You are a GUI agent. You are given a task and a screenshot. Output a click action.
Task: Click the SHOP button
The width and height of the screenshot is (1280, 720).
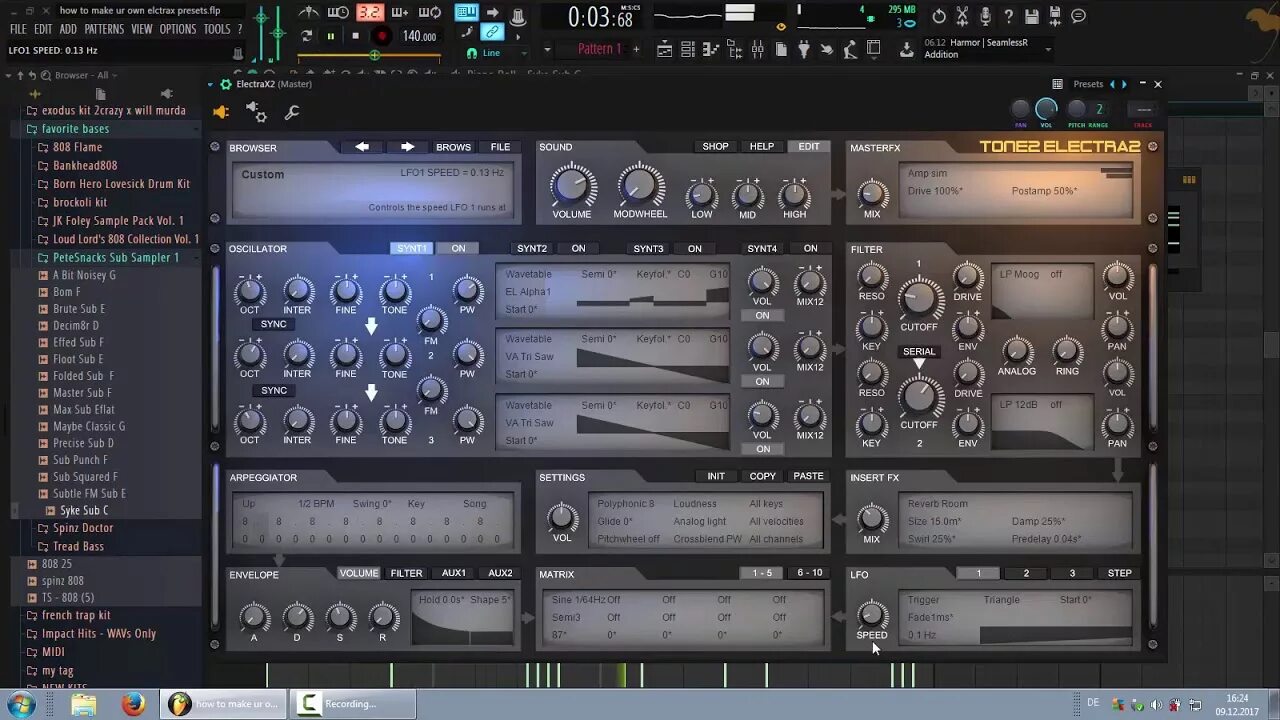[x=715, y=146]
